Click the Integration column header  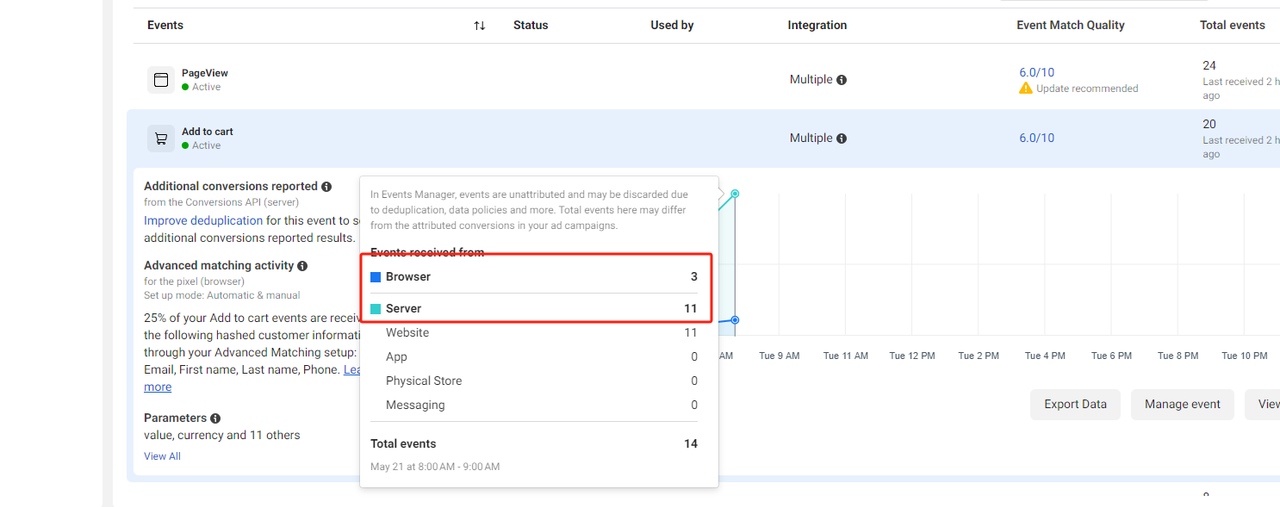(x=817, y=25)
